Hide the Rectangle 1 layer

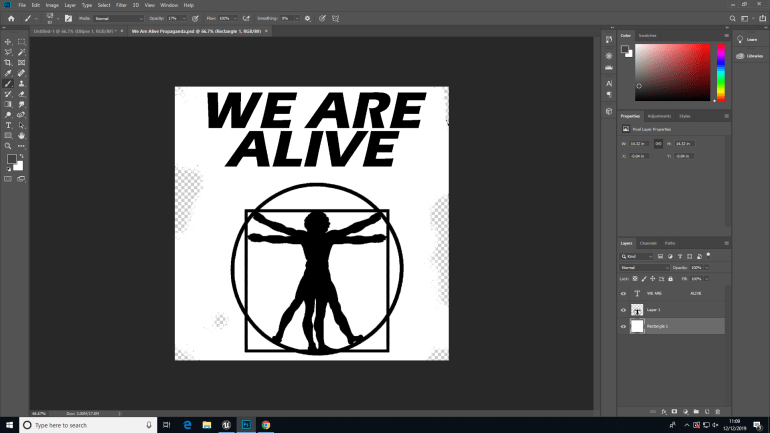pos(623,327)
